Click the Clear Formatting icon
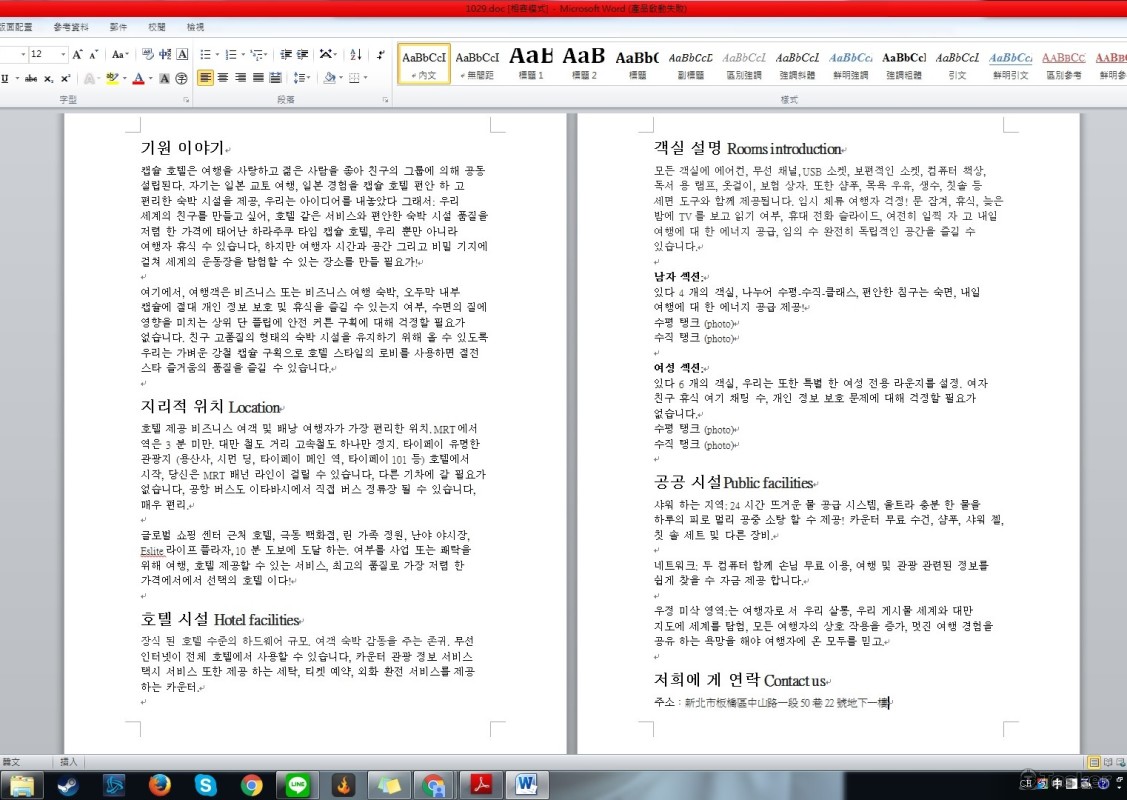Viewport: 1127px width, 800px height. pos(148,54)
